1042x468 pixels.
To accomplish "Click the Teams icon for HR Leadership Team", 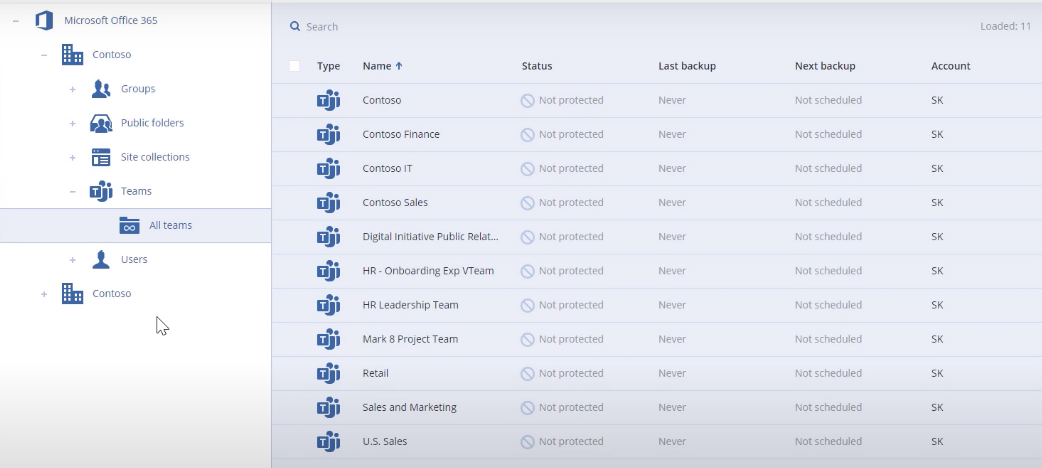I will click(328, 305).
